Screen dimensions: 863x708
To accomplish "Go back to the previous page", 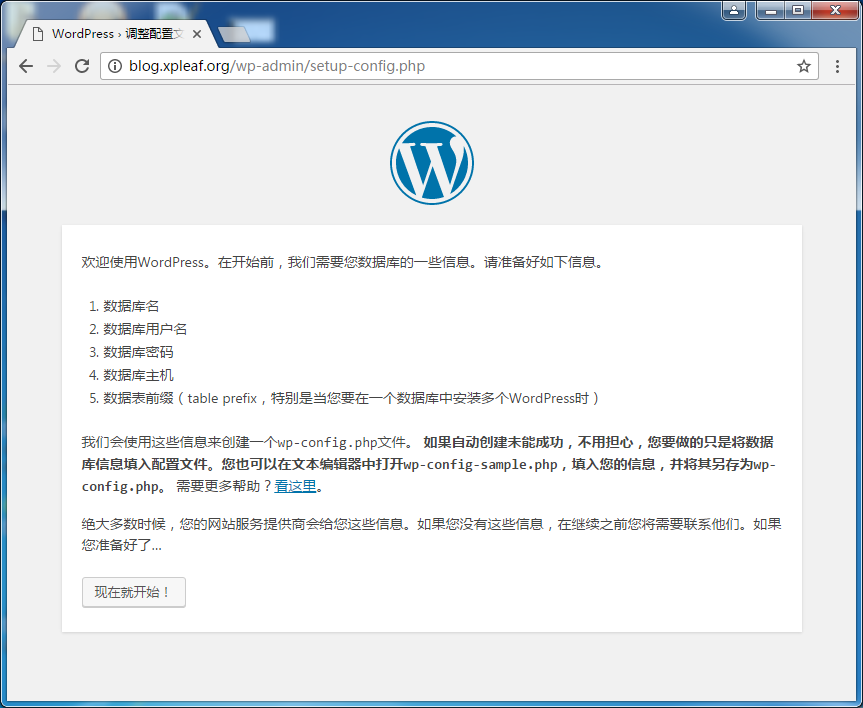I will (26, 66).
